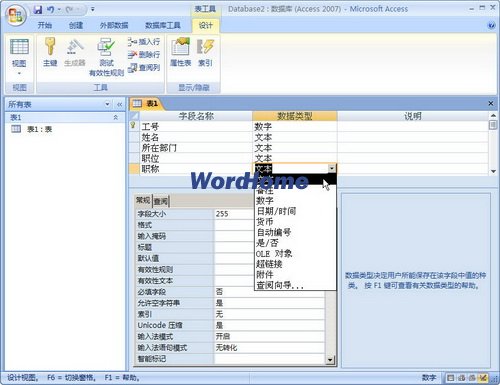Screen dimensions: 500x385
Task: Click field name cell 职称
Action: click(196, 169)
